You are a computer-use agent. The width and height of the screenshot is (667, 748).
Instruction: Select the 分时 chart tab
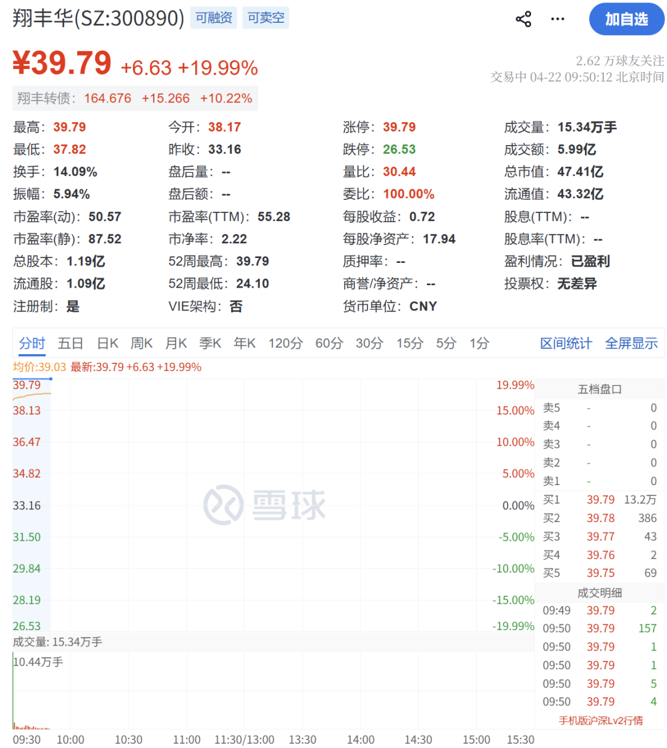pyautogui.click(x=32, y=343)
